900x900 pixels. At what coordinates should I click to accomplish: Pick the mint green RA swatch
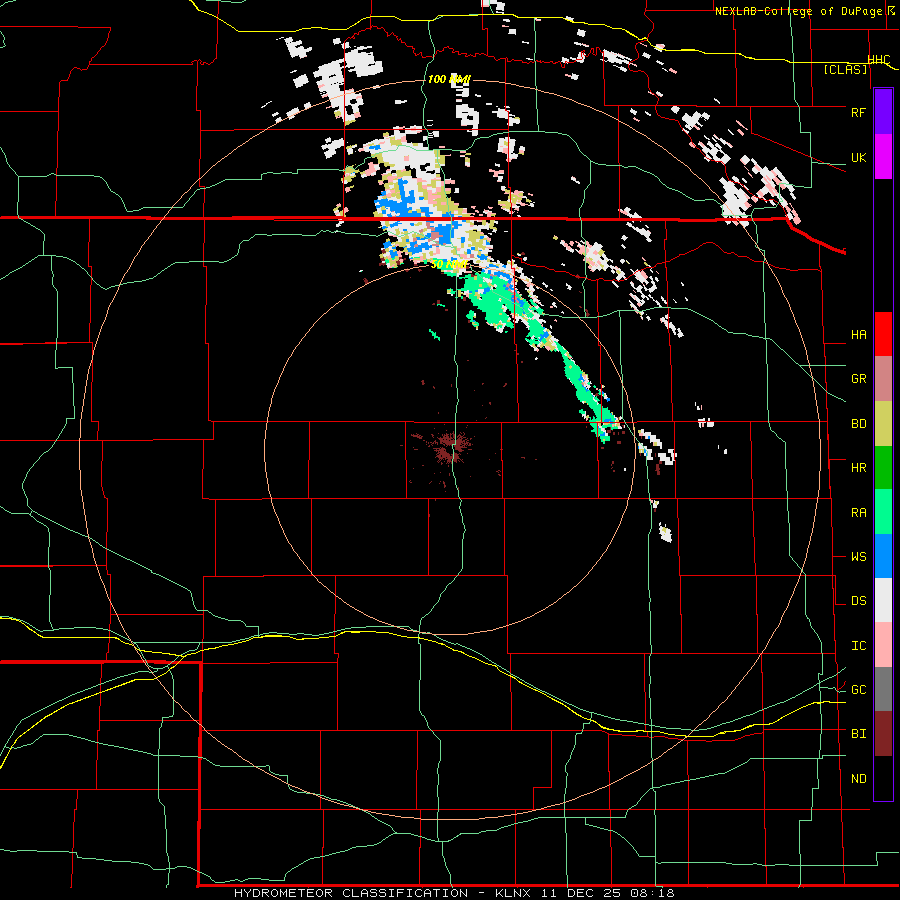[883, 511]
